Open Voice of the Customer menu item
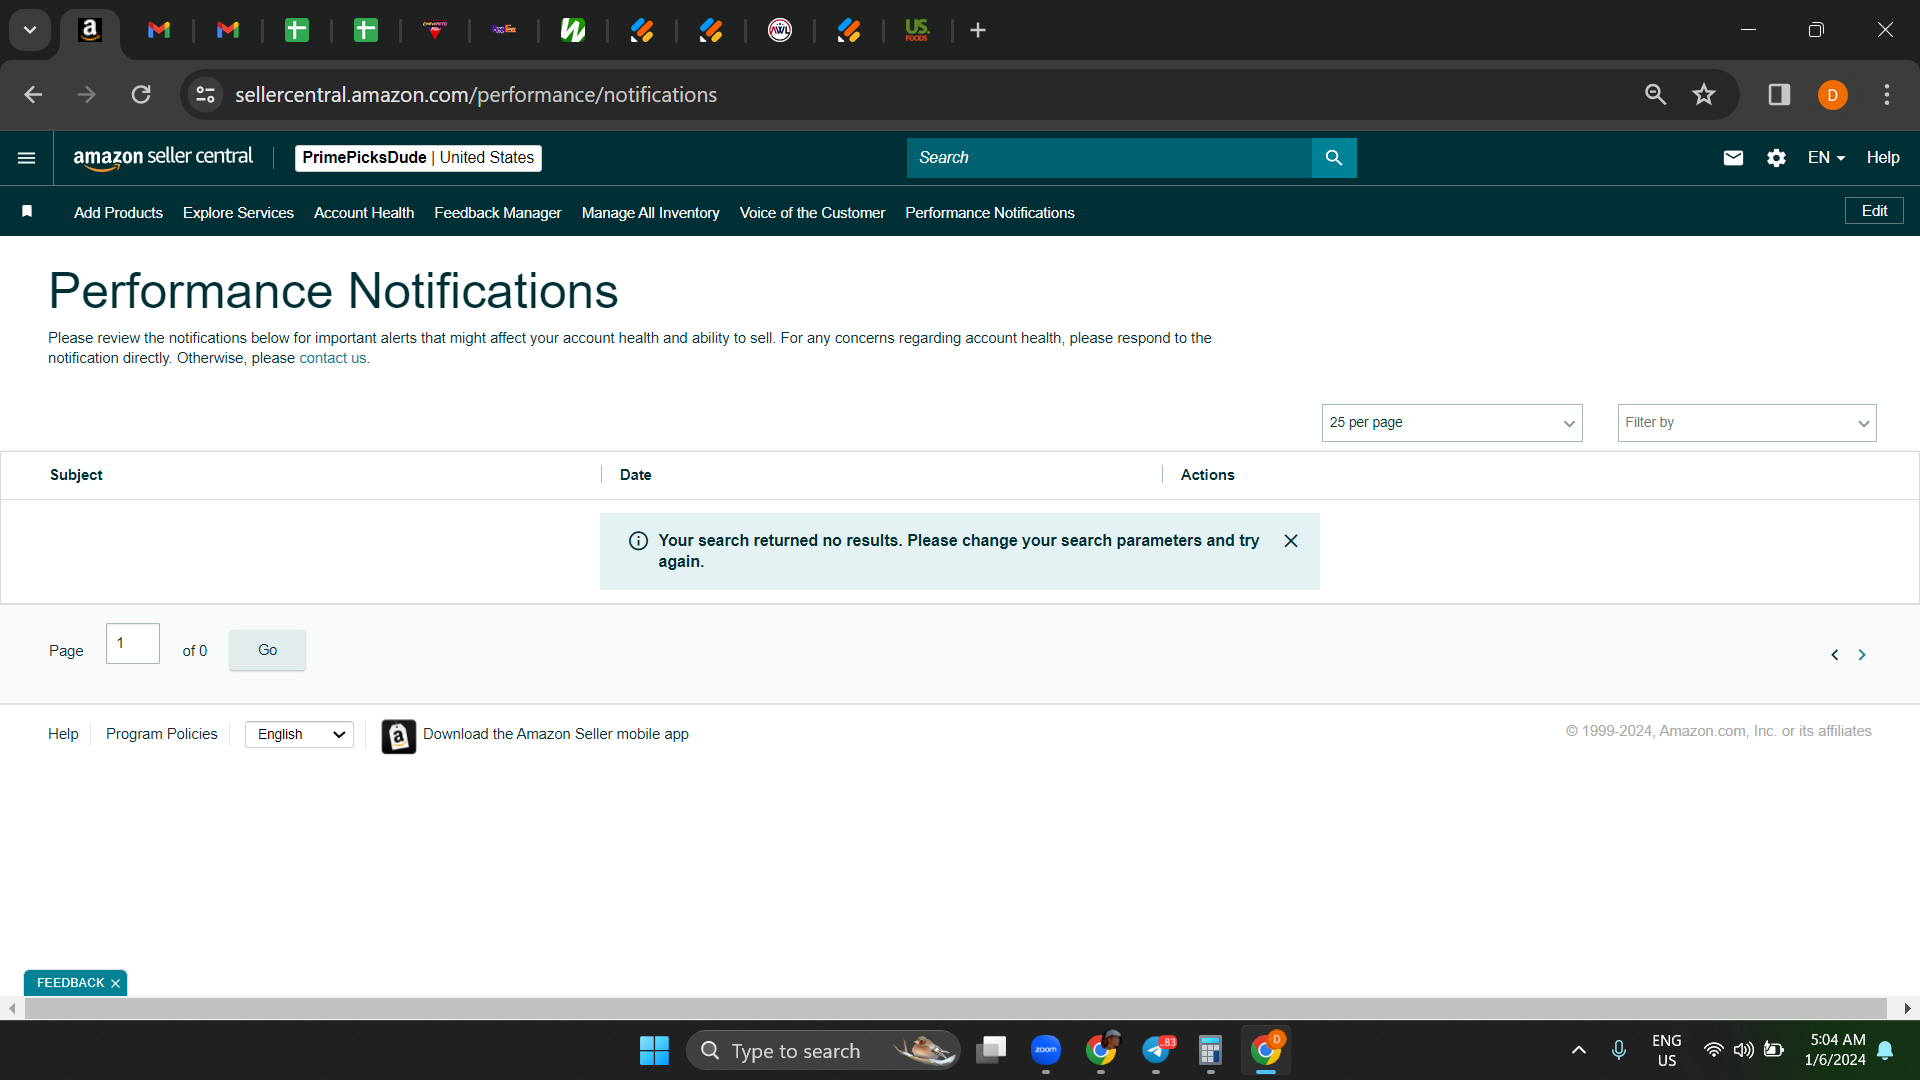1920x1080 pixels. click(x=812, y=213)
